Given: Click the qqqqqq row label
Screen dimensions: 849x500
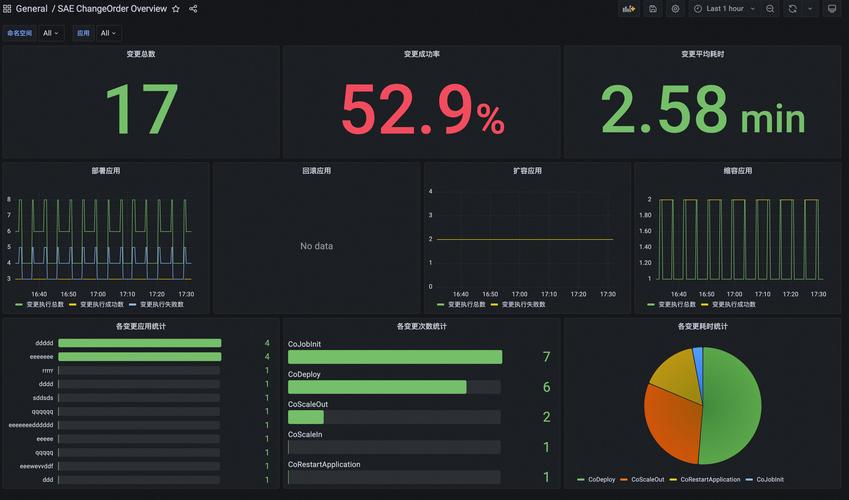Looking at the screenshot, I should [42, 412].
